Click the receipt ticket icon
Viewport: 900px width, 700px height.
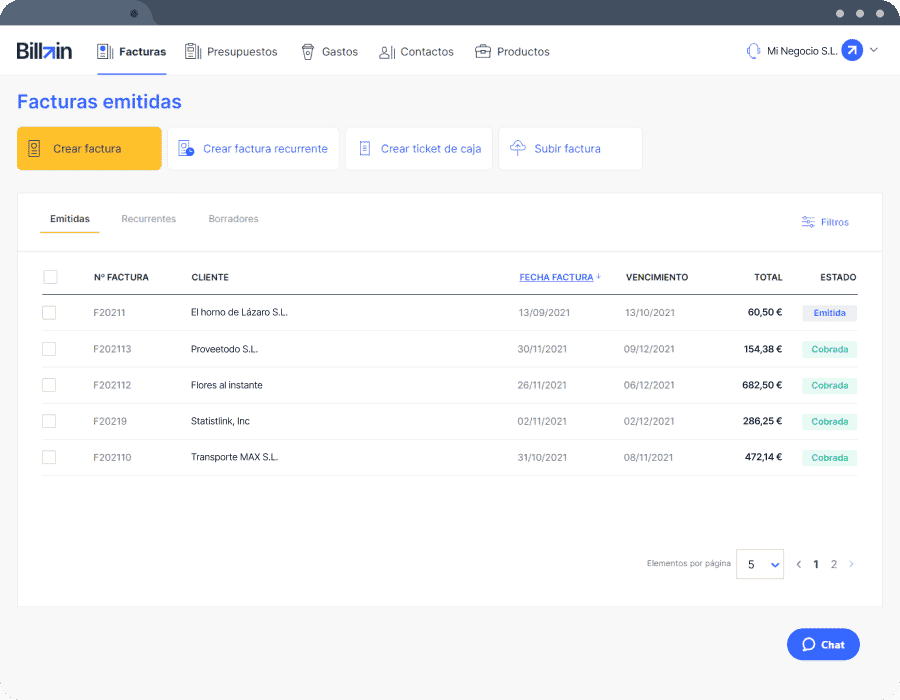click(x=364, y=149)
